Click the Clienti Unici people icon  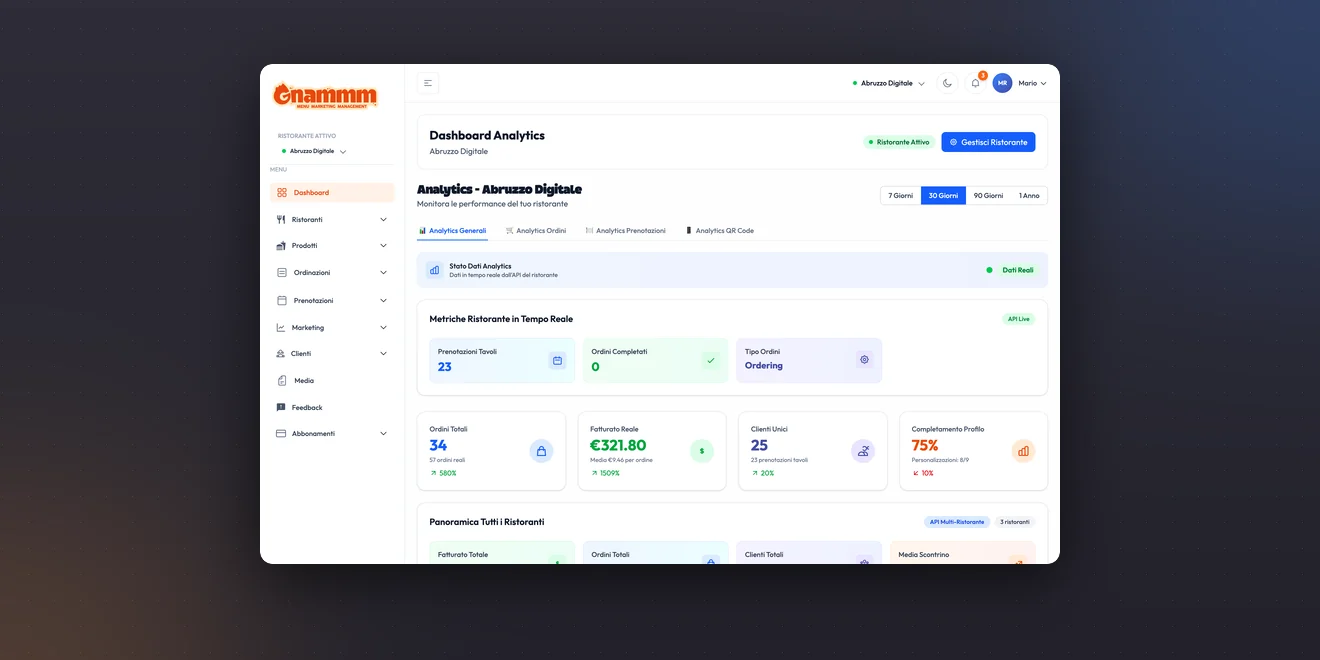pyautogui.click(x=863, y=451)
